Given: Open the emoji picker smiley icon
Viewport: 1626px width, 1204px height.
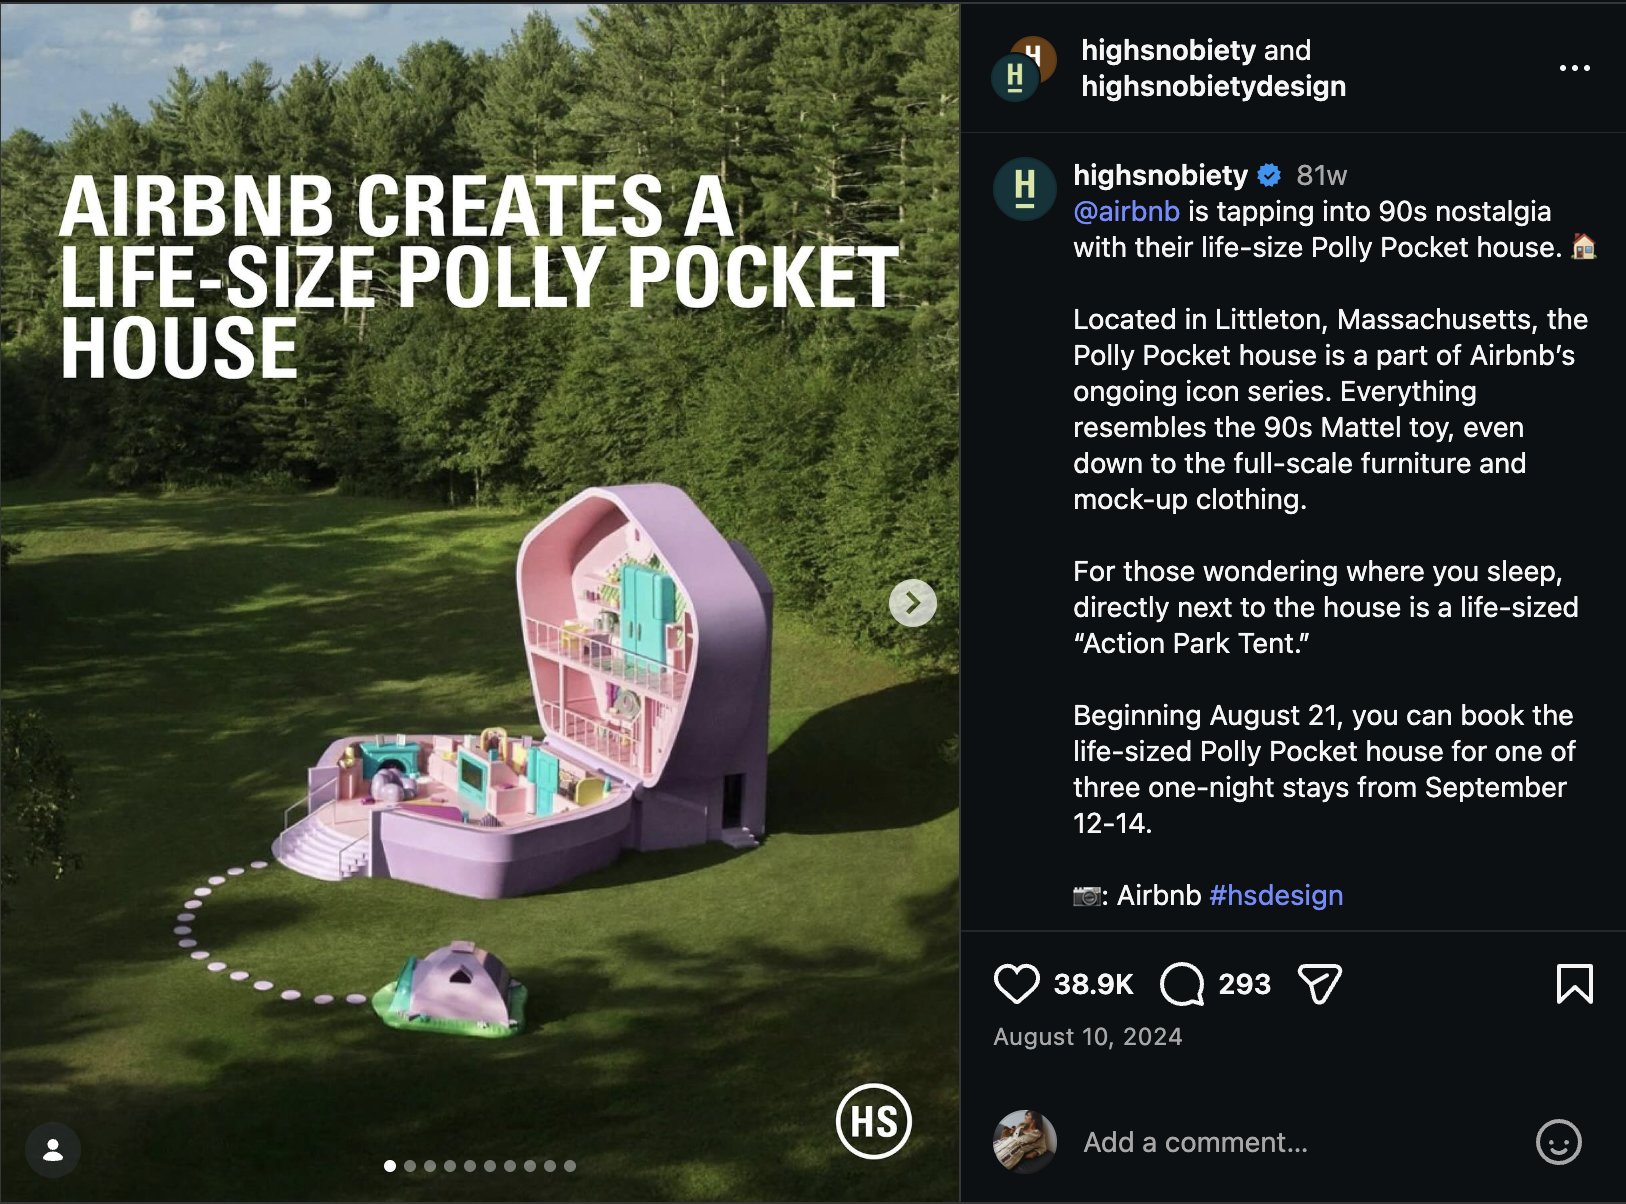Looking at the screenshot, I should [x=1558, y=1142].
